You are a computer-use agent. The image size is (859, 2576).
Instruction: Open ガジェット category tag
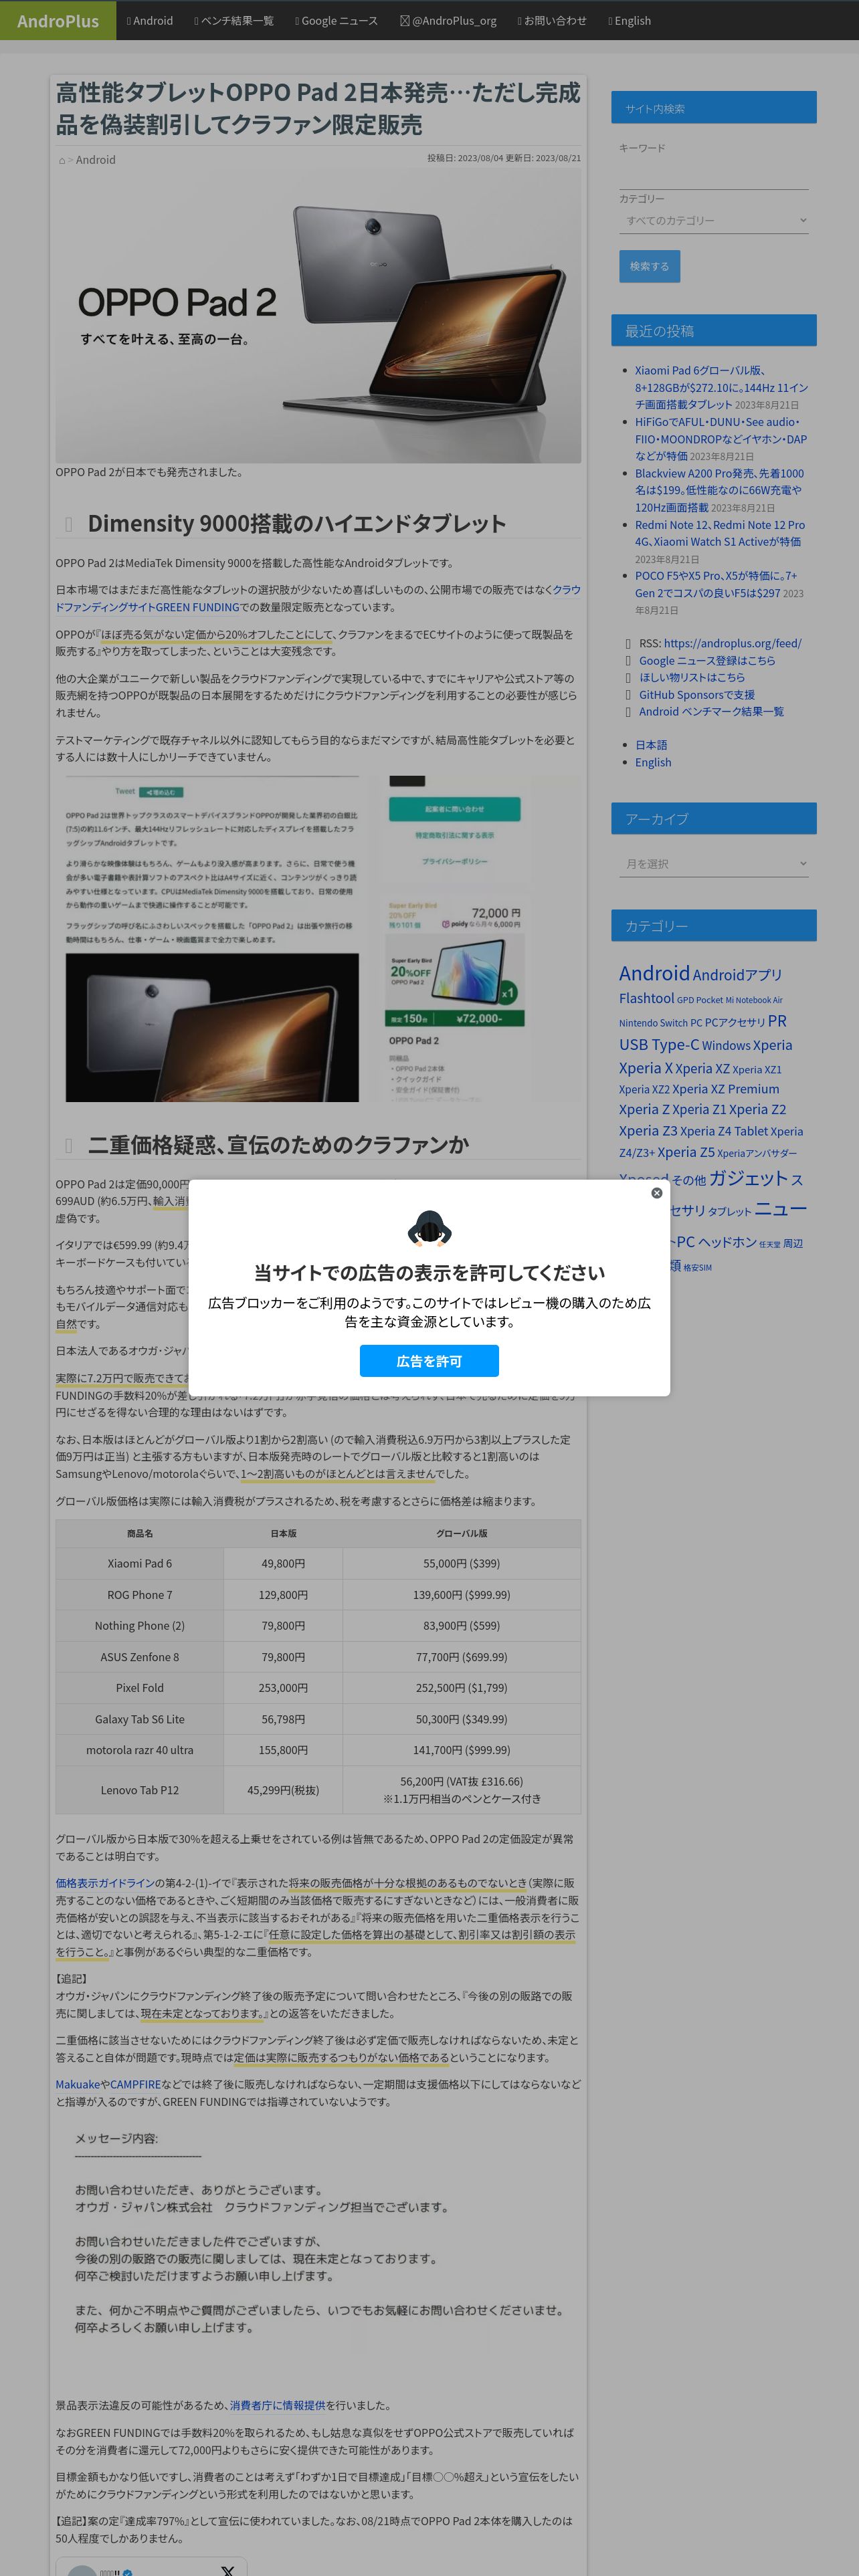pyautogui.click(x=749, y=1178)
